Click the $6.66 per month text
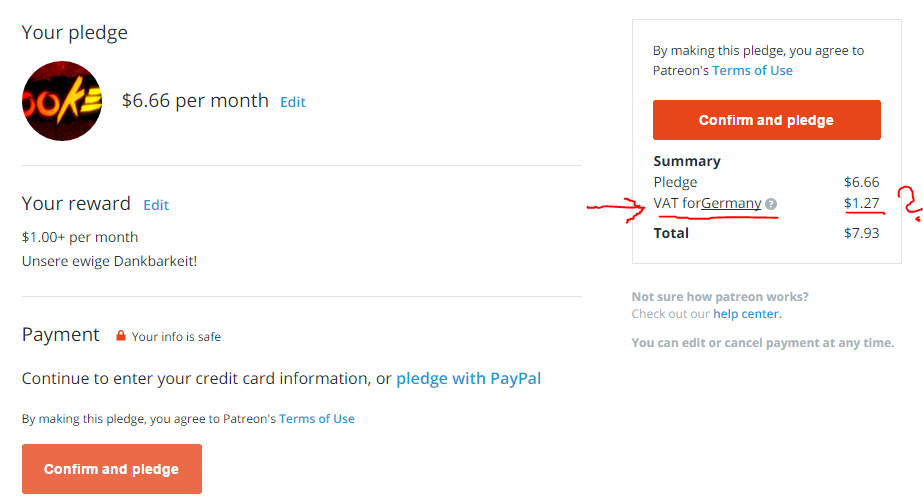923x504 pixels. 195,101
